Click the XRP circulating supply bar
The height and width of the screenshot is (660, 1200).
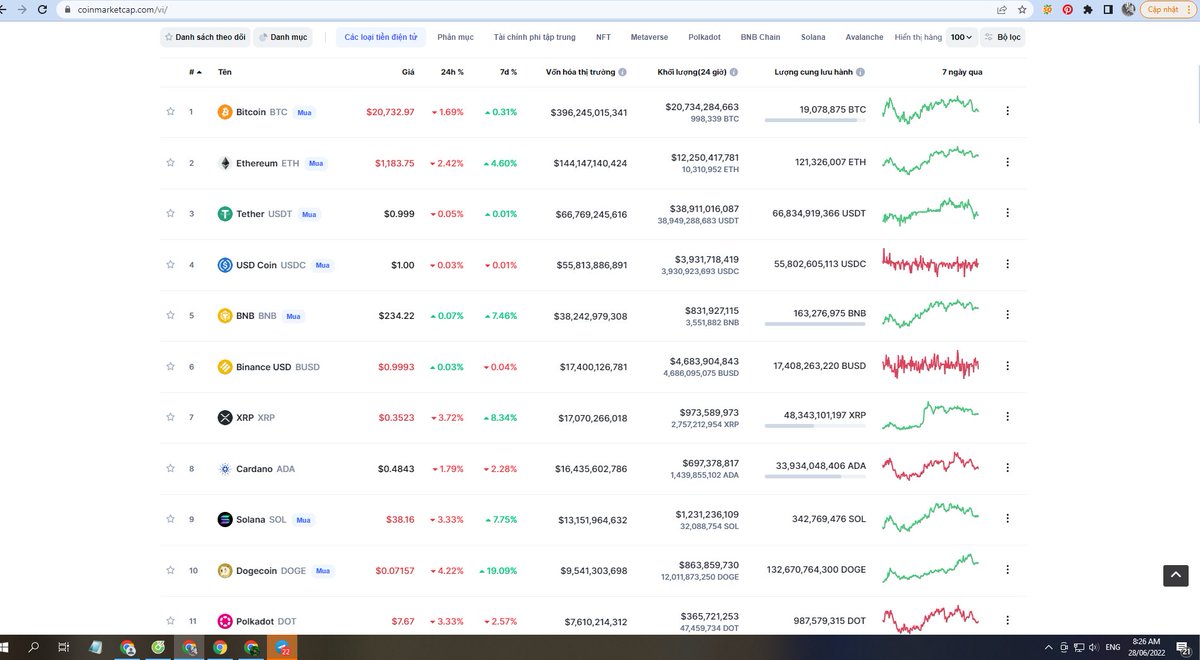click(815, 426)
